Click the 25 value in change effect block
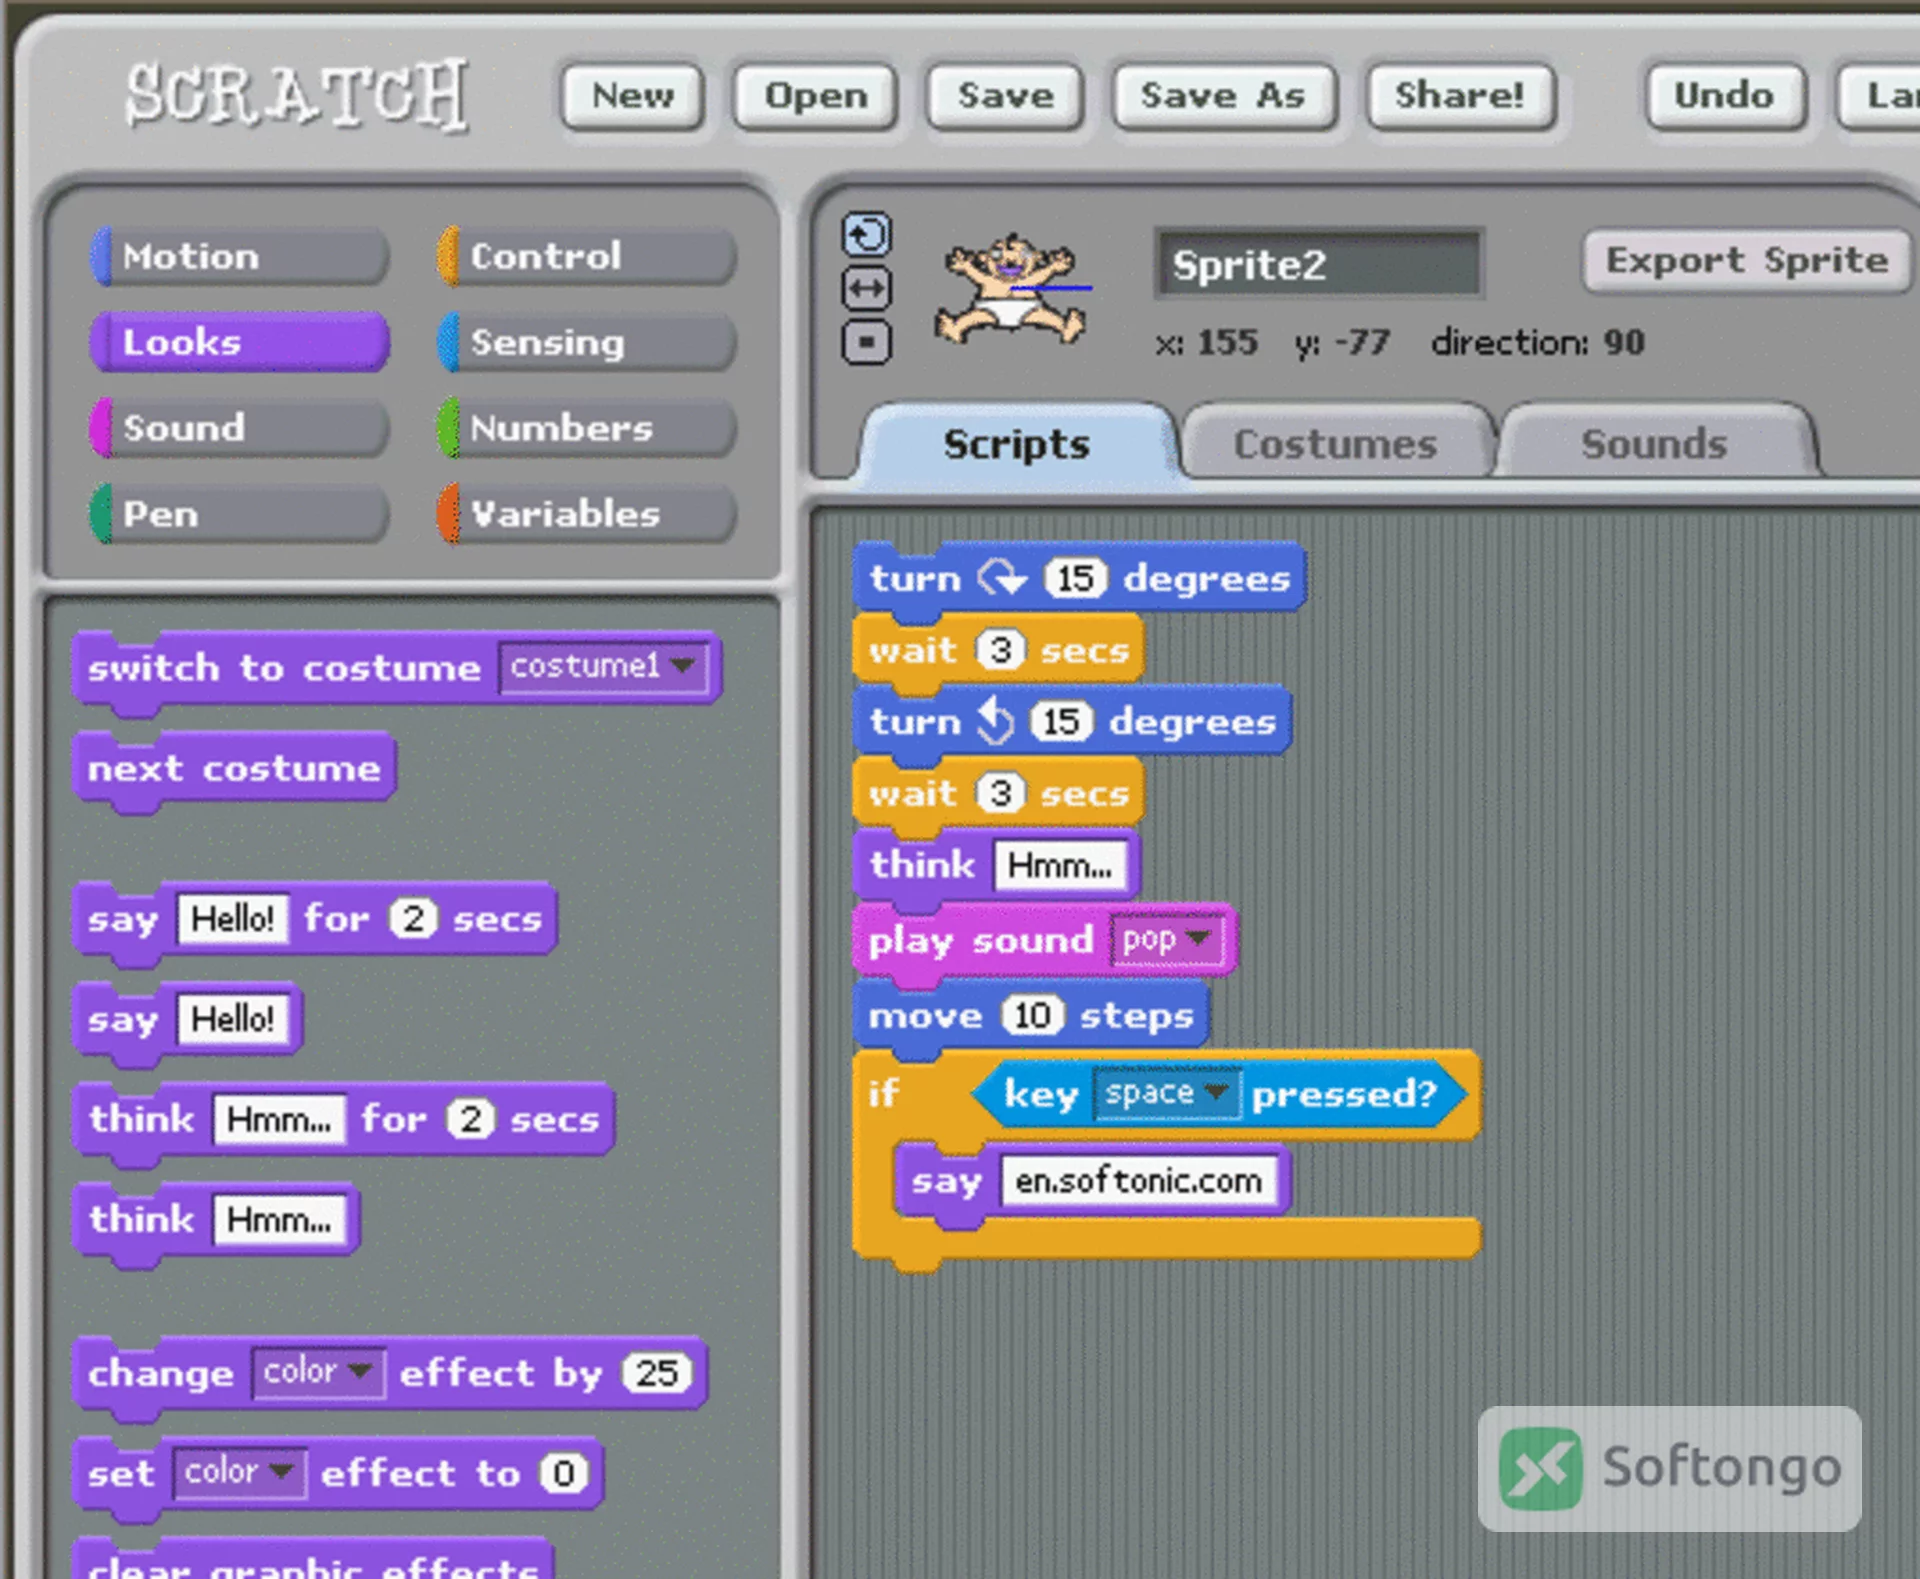 tap(657, 1373)
